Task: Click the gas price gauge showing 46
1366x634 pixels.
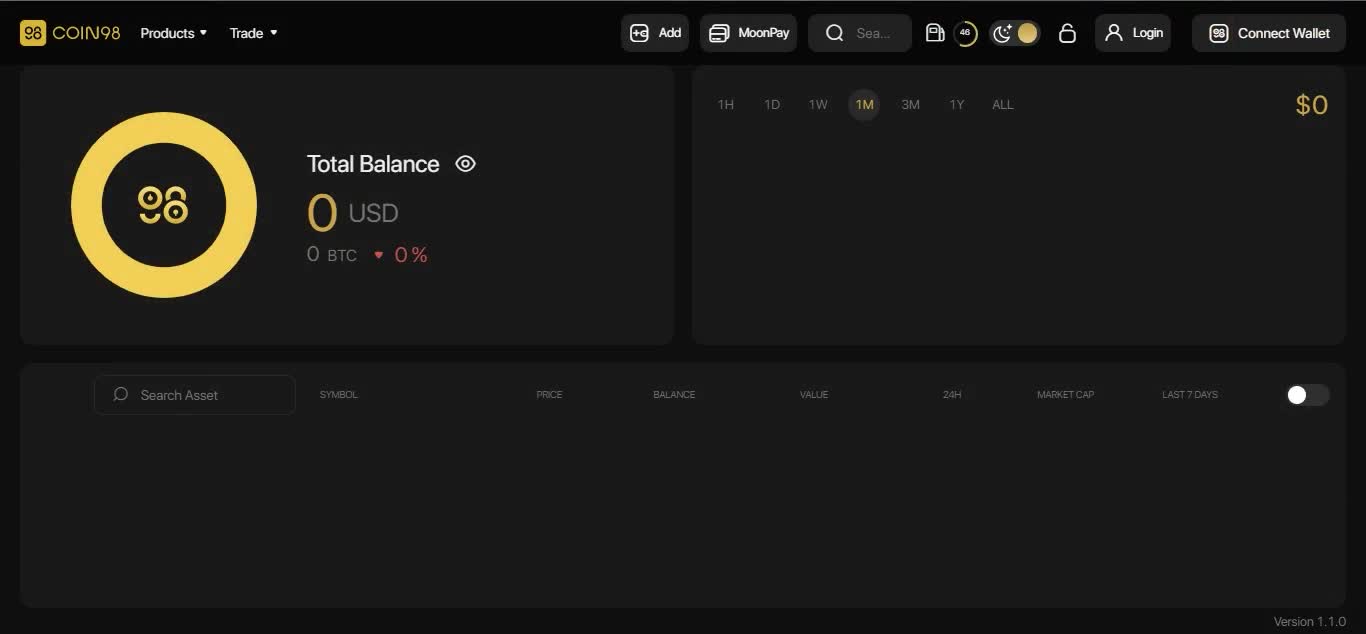Action: tap(965, 33)
